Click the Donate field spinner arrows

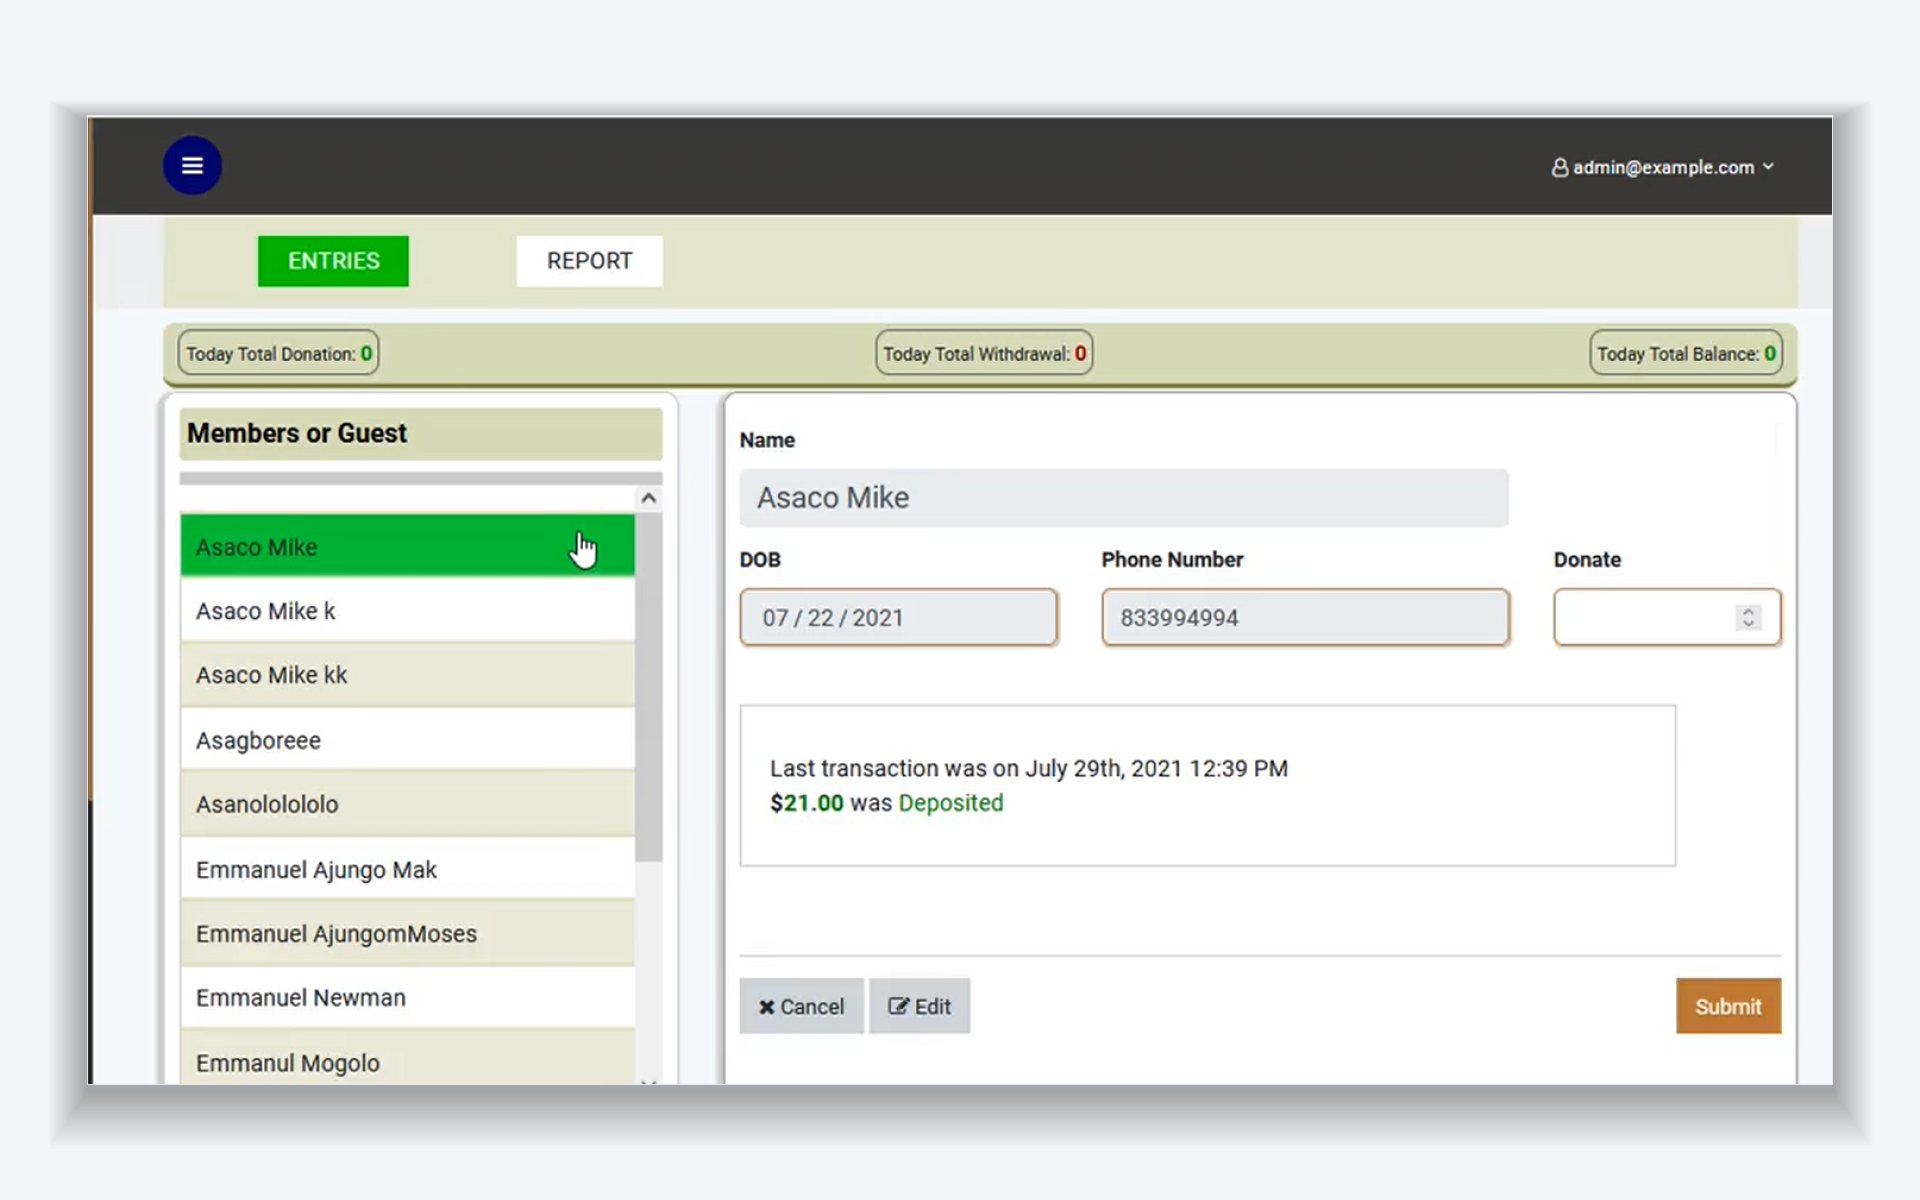coord(1748,617)
